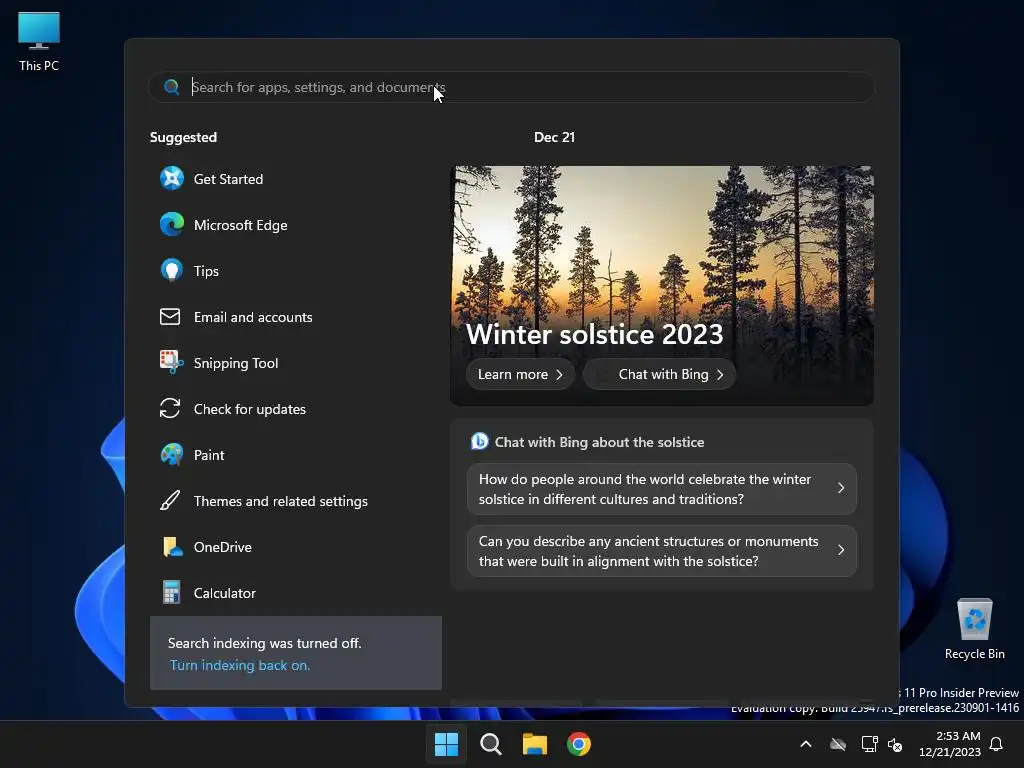Click chevron on ancient structures question
This screenshot has height=768, width=1024.
841,550
